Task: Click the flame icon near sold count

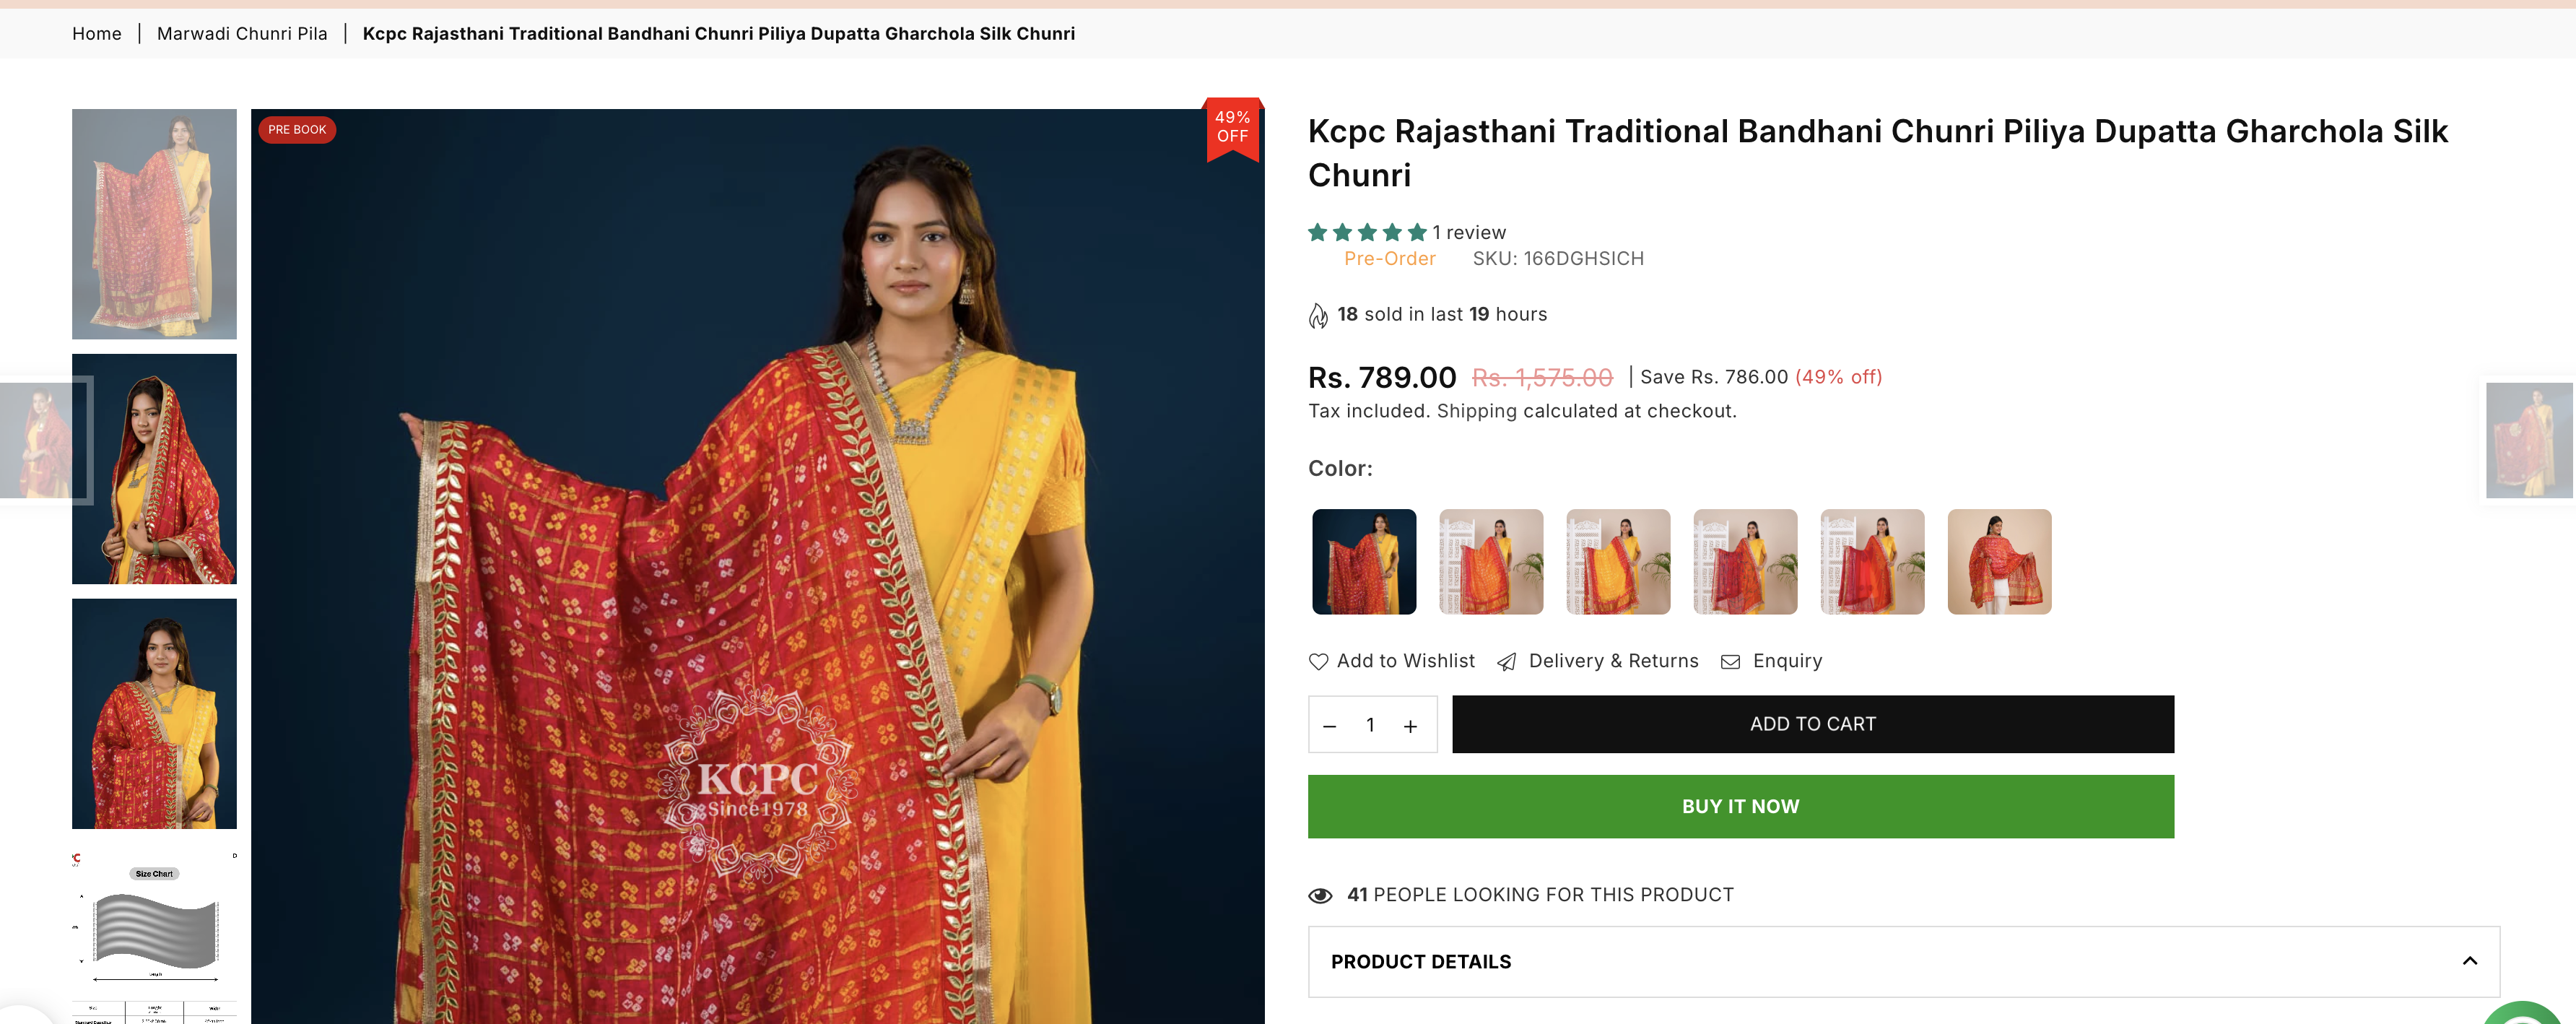Action: coord(1318,316)
